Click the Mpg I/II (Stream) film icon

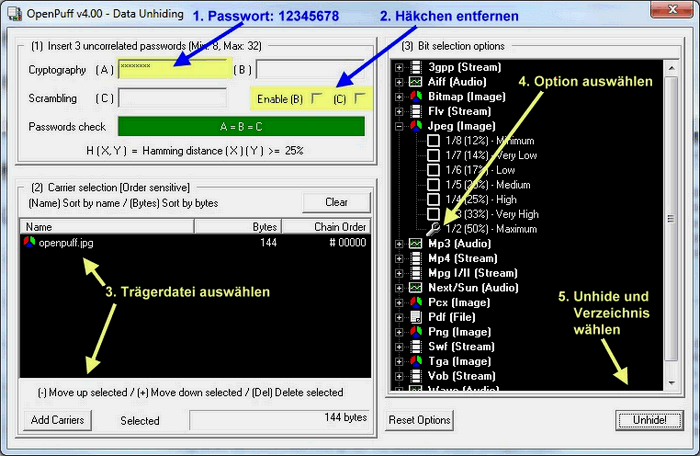pyautogui.click(x=416, y=273)
